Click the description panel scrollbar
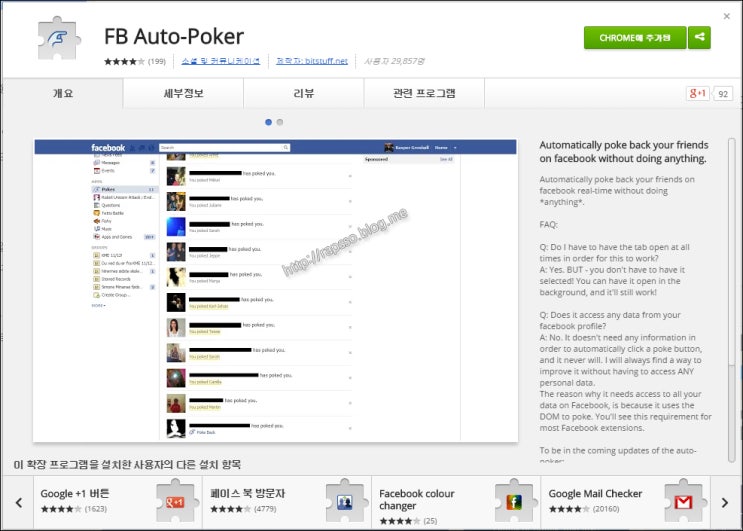 pyautogui.click(x=732, y=299)
